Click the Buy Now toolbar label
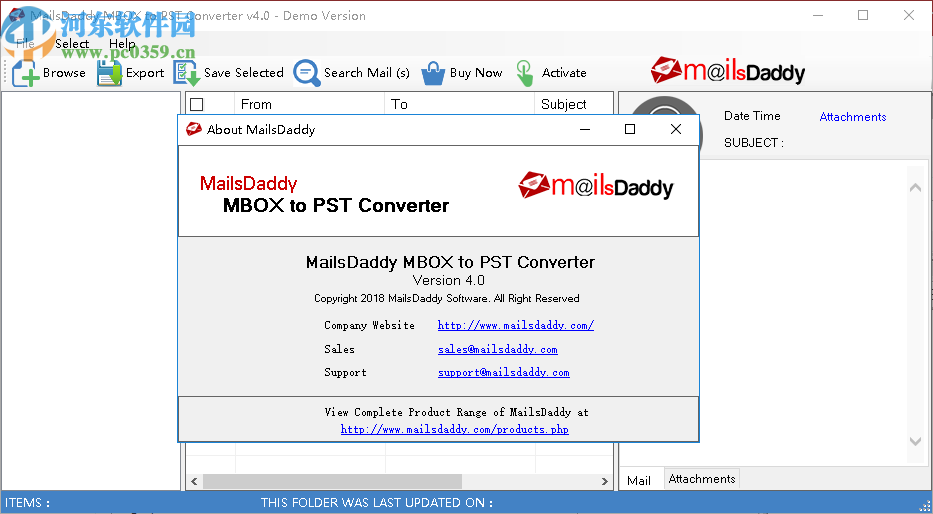 click(x=476, y=73)
